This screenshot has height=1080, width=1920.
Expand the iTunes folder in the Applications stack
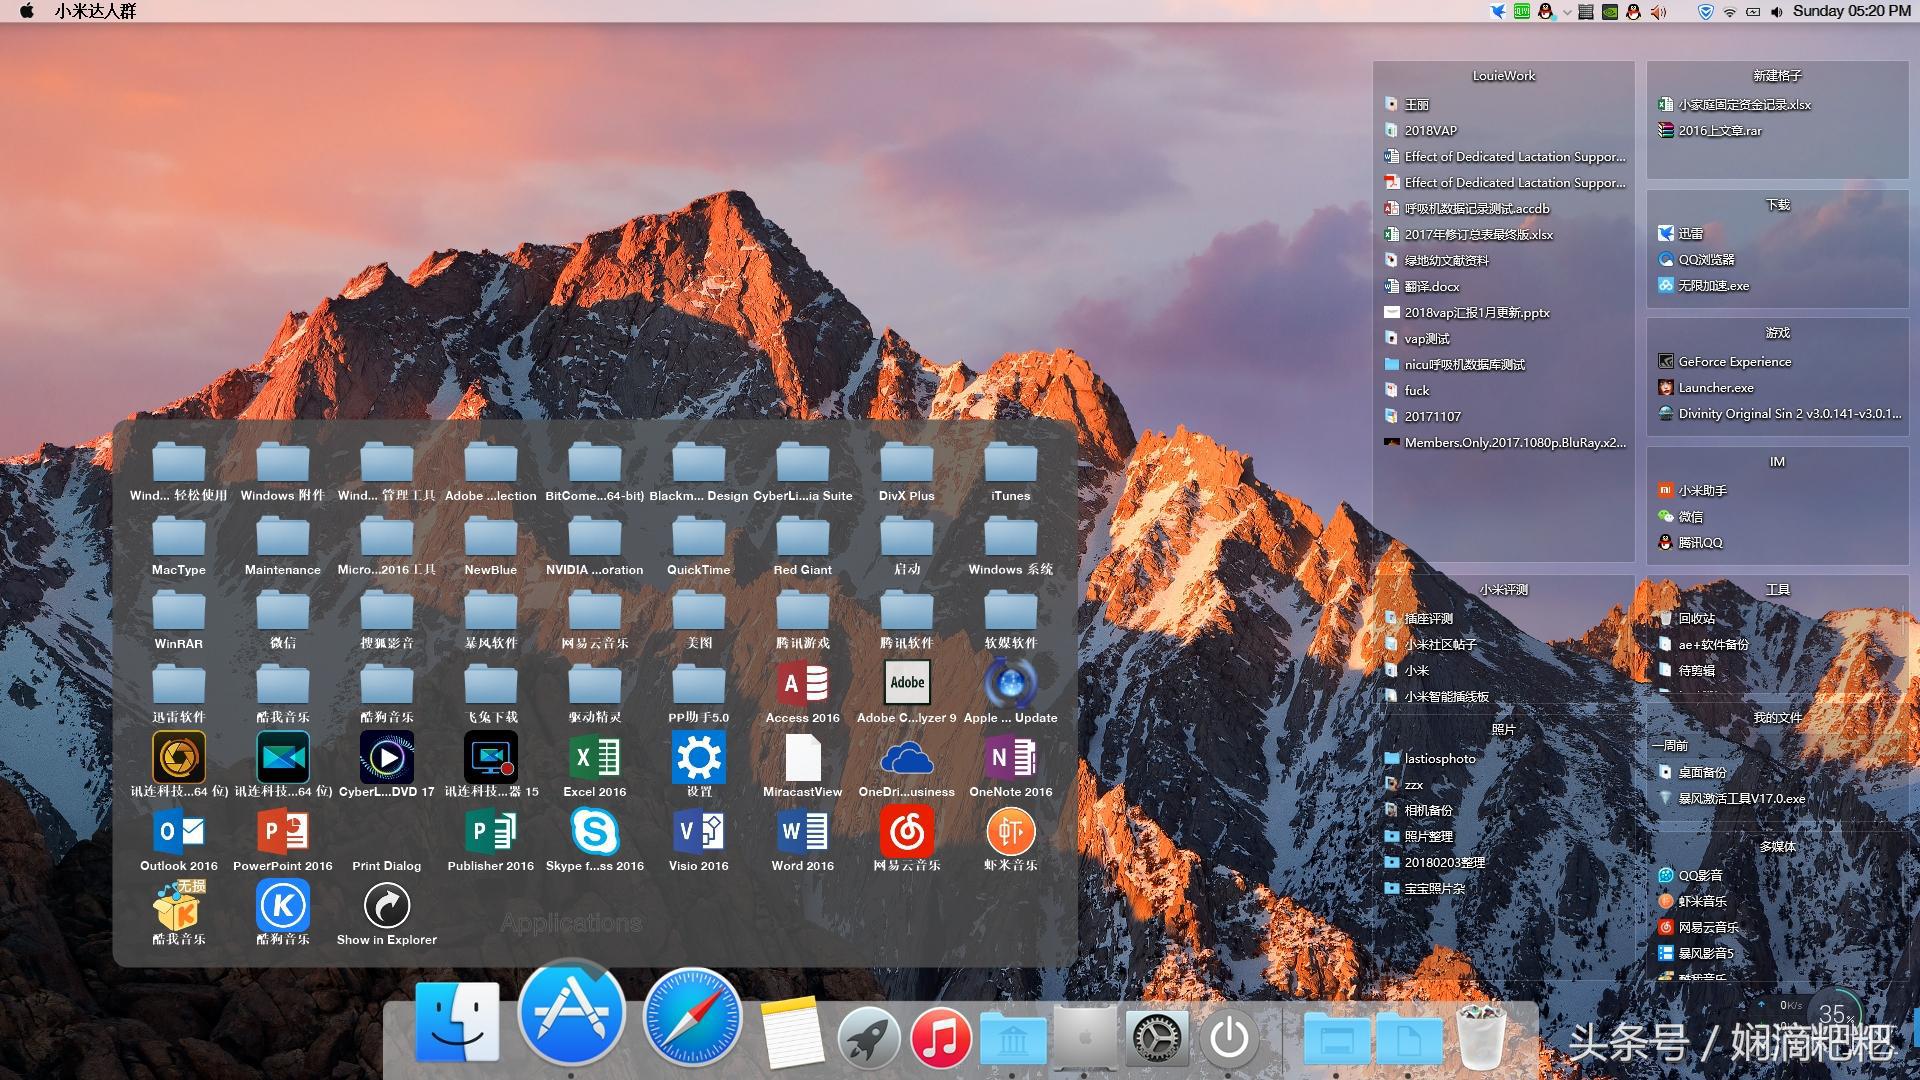(1010, 466)
